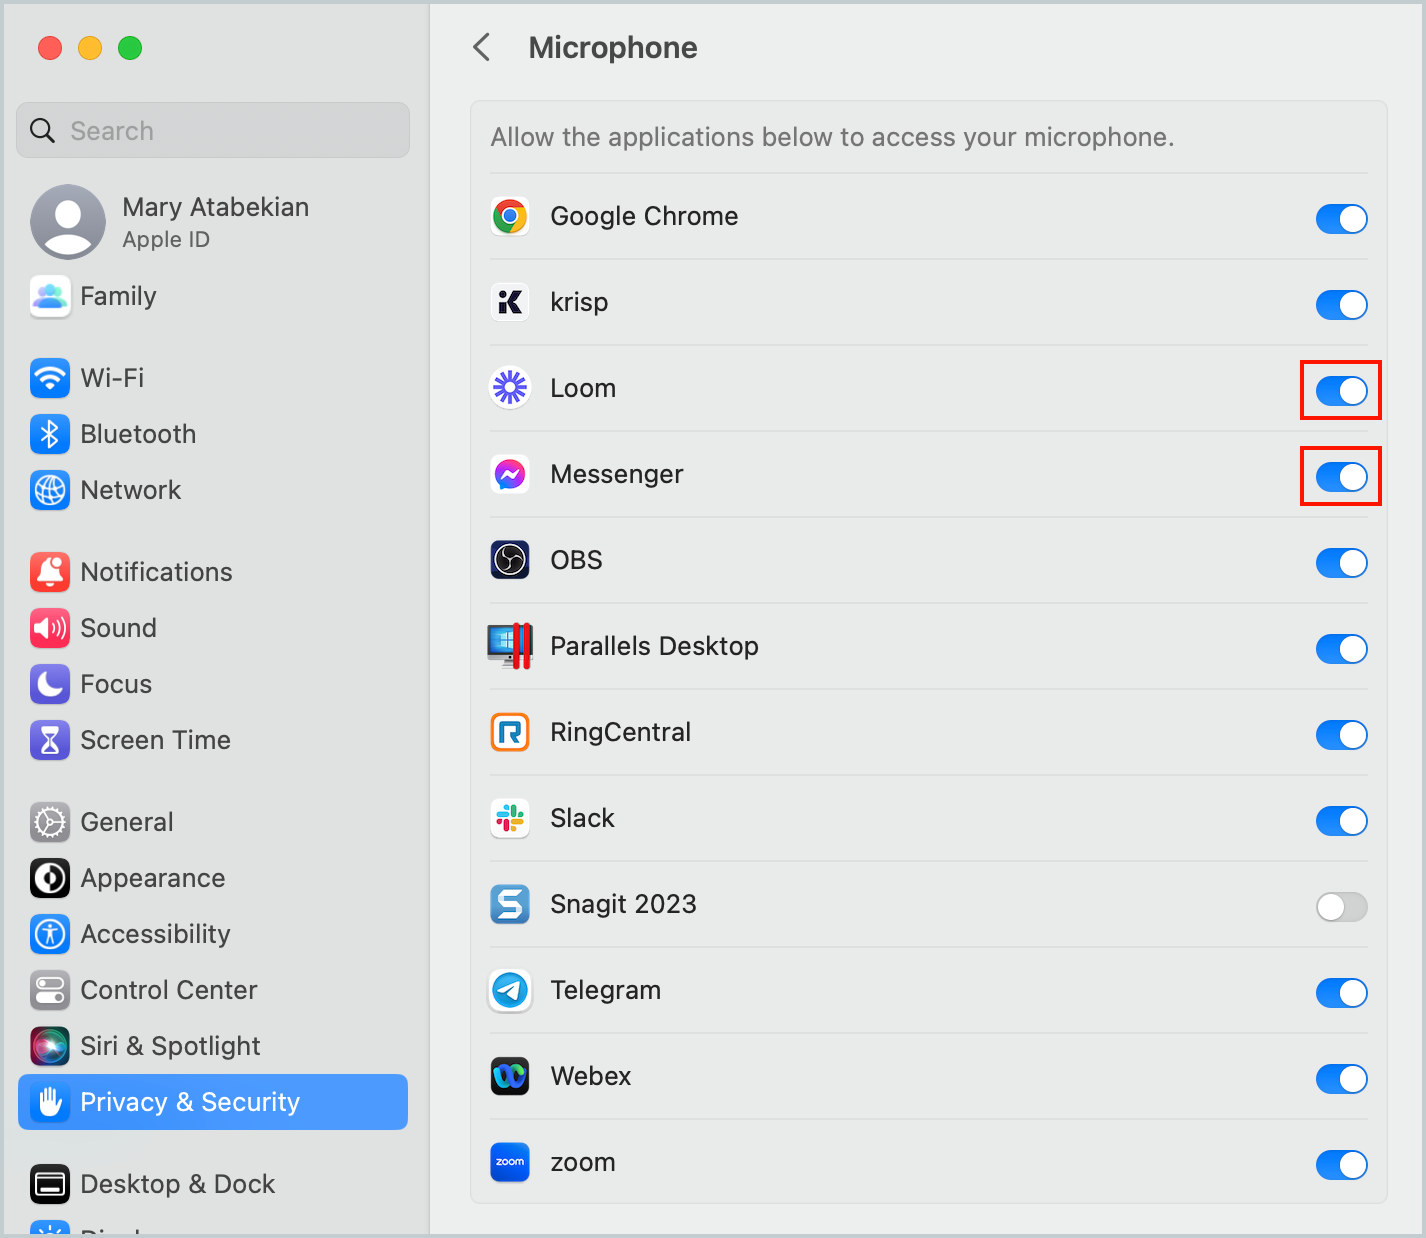
Task: Click the Parallels Desktop app icon
Action: coord(510,646)
